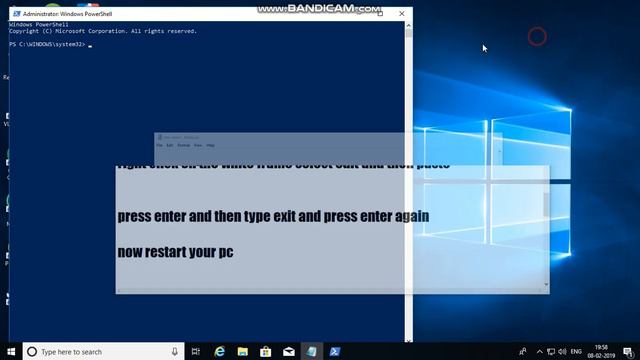The width and height of the screenshot is (640, 360).
Task: Launch Internet Explorer from the taskbar
Action: pyautogui.click(x=220, y=351)
